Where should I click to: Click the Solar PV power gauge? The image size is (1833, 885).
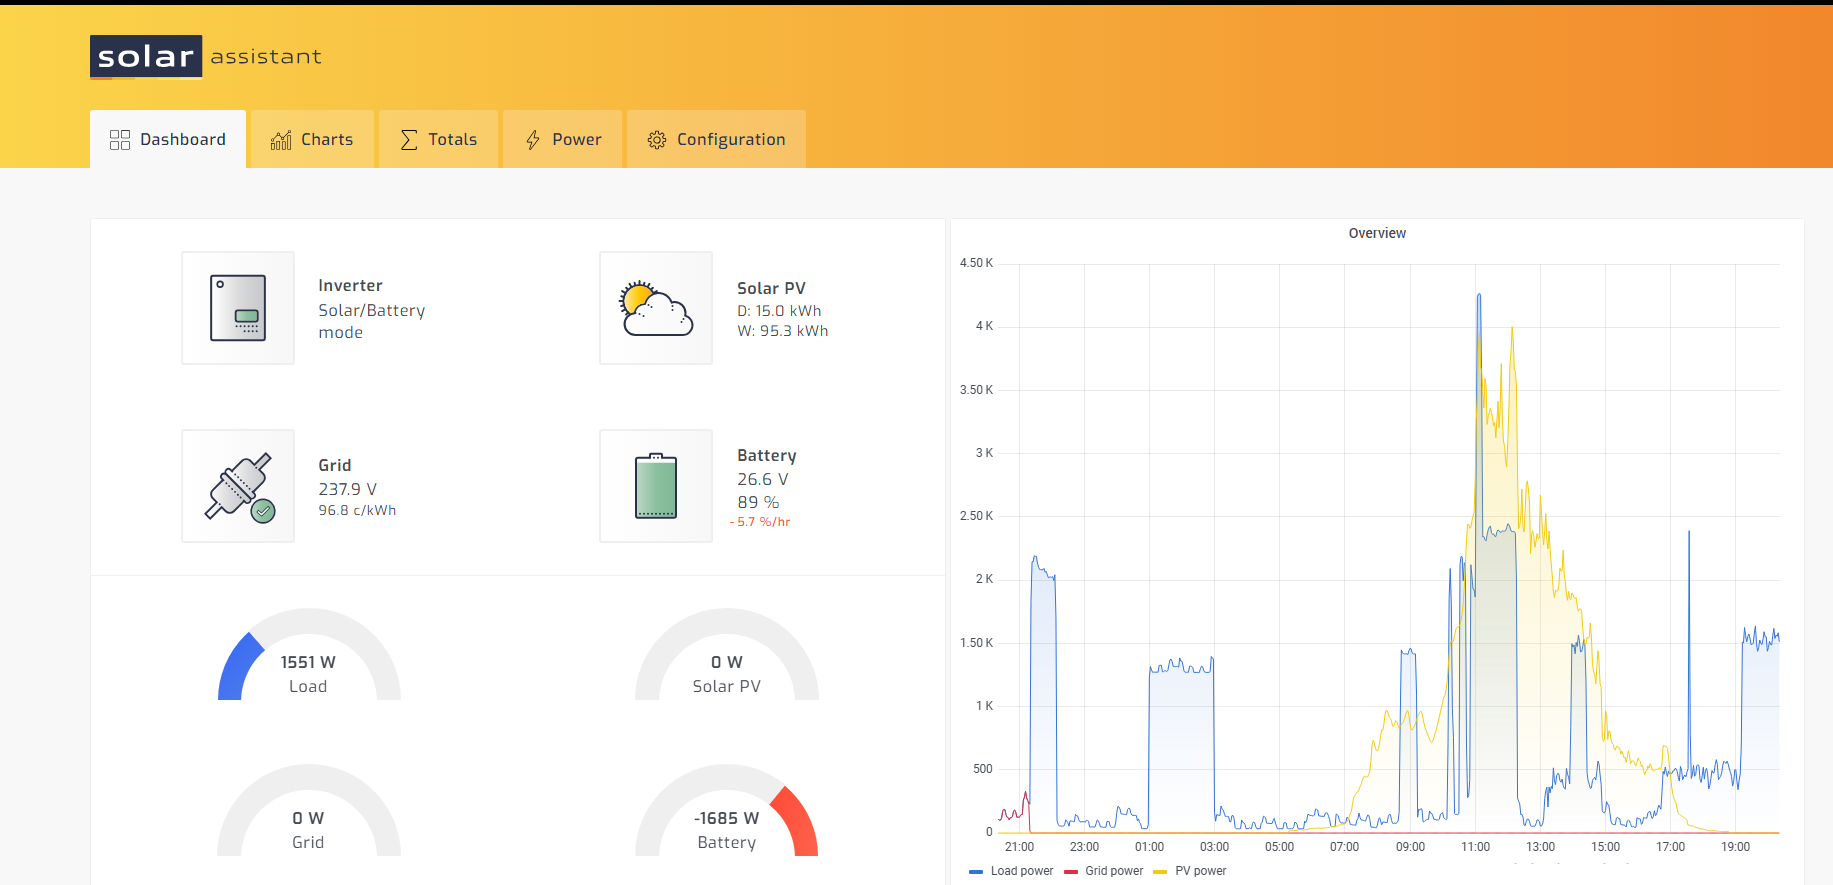click(x=727, y=660)
